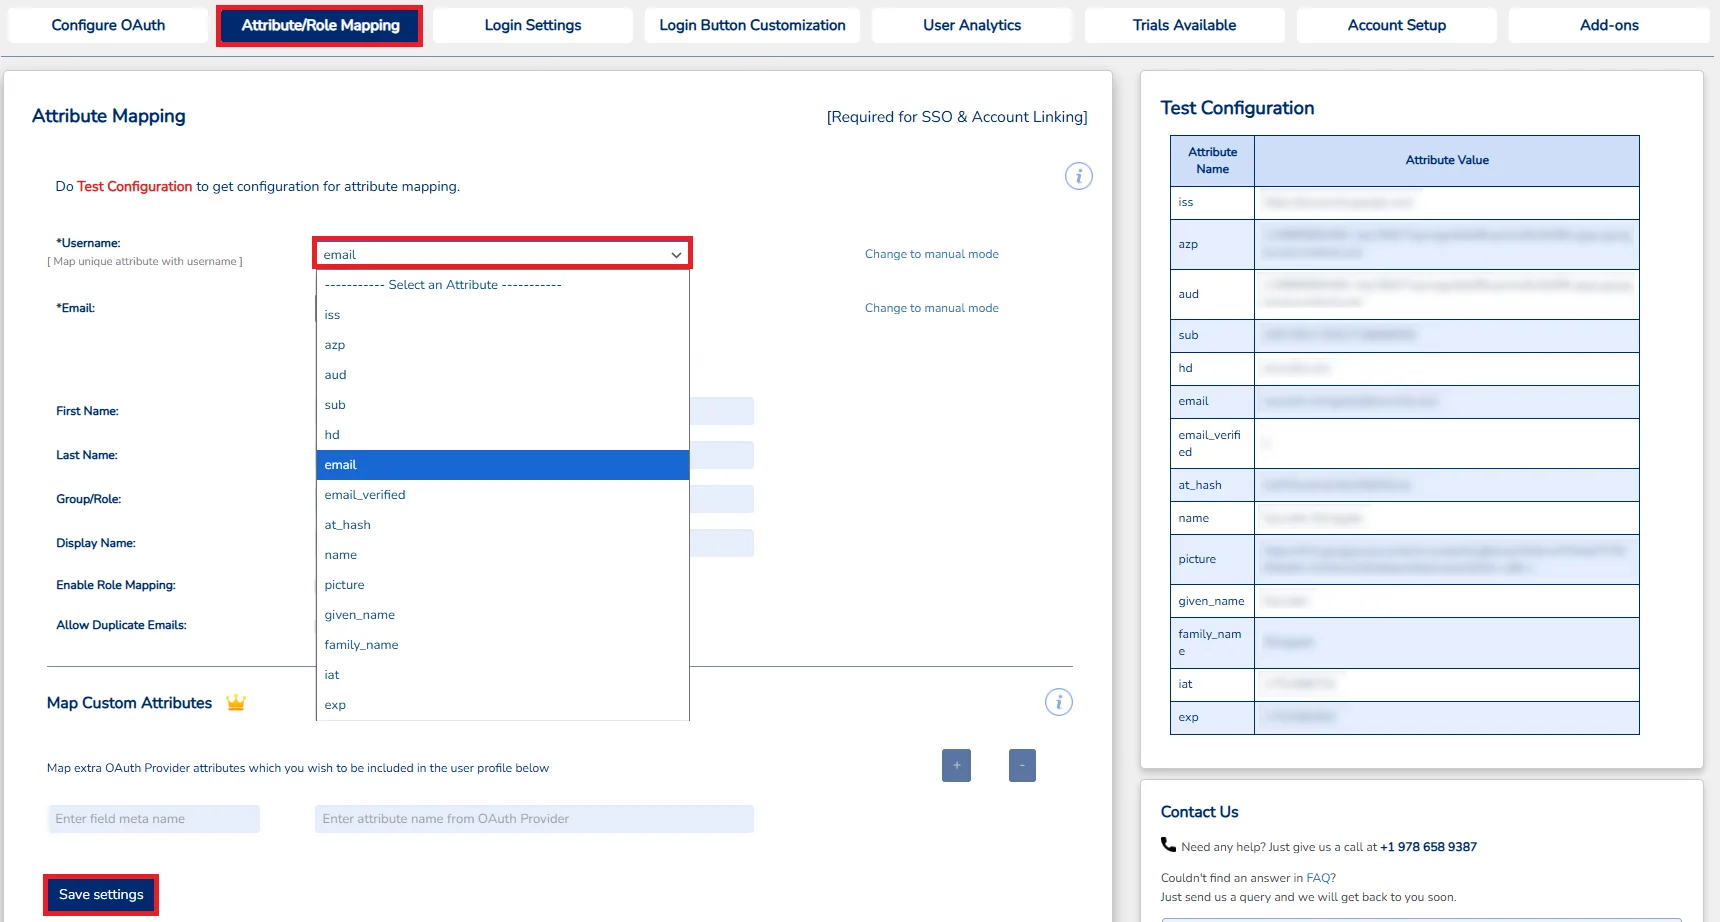Click the 'Display Name:' label
Screen dimensions: 1720x922
96,543
